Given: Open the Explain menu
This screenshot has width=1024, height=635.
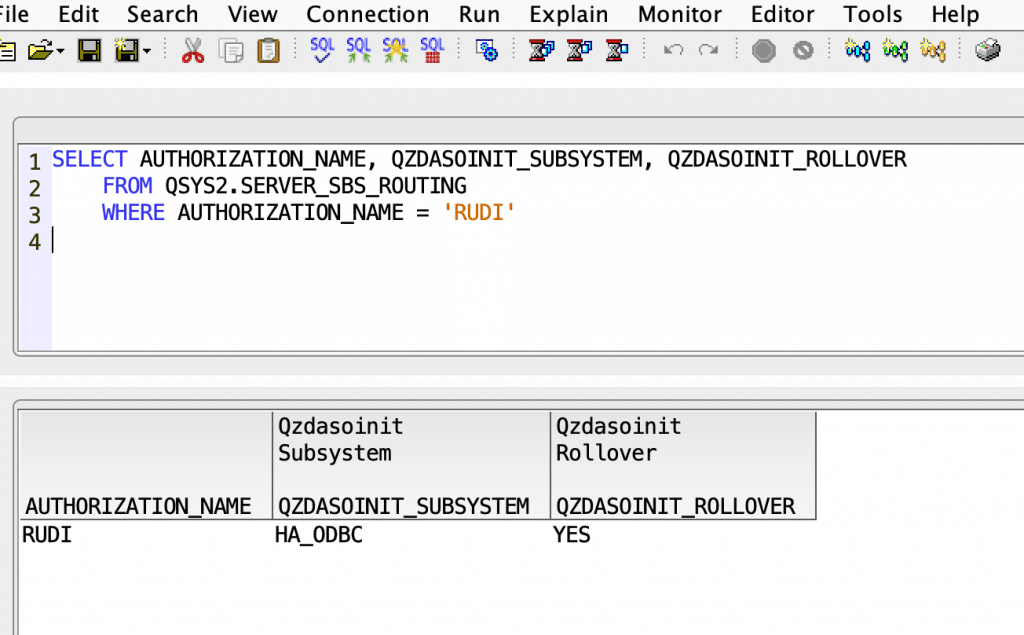Looking at the screenshot, I should [568, 15].
